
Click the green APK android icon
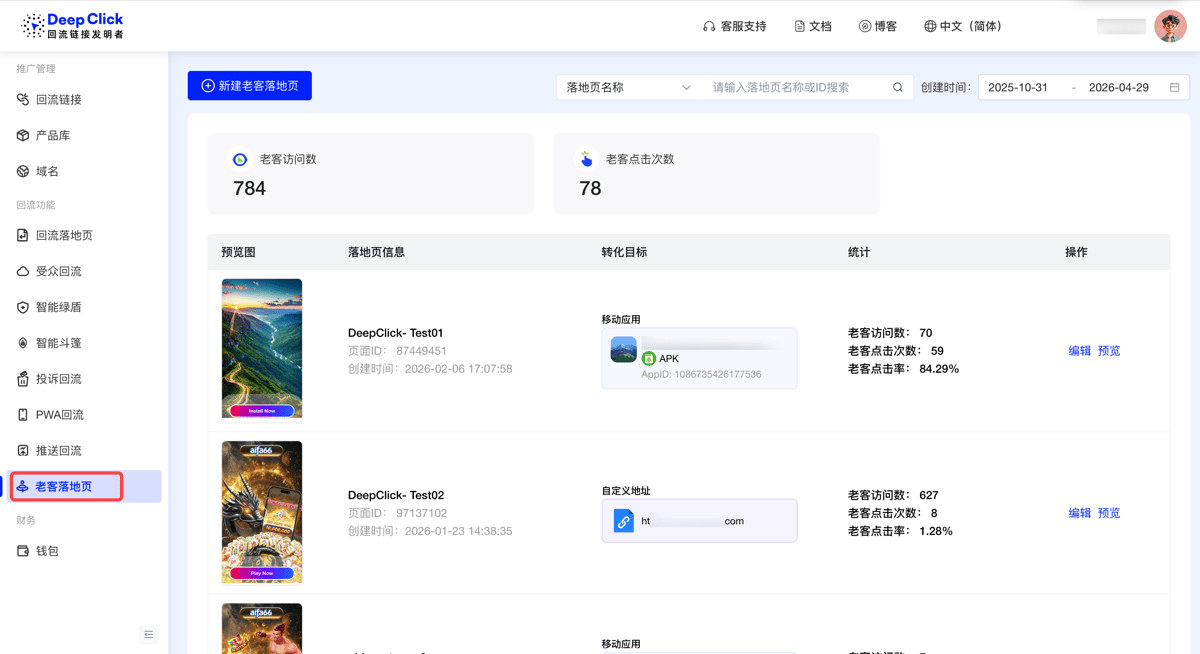[649, 358]
